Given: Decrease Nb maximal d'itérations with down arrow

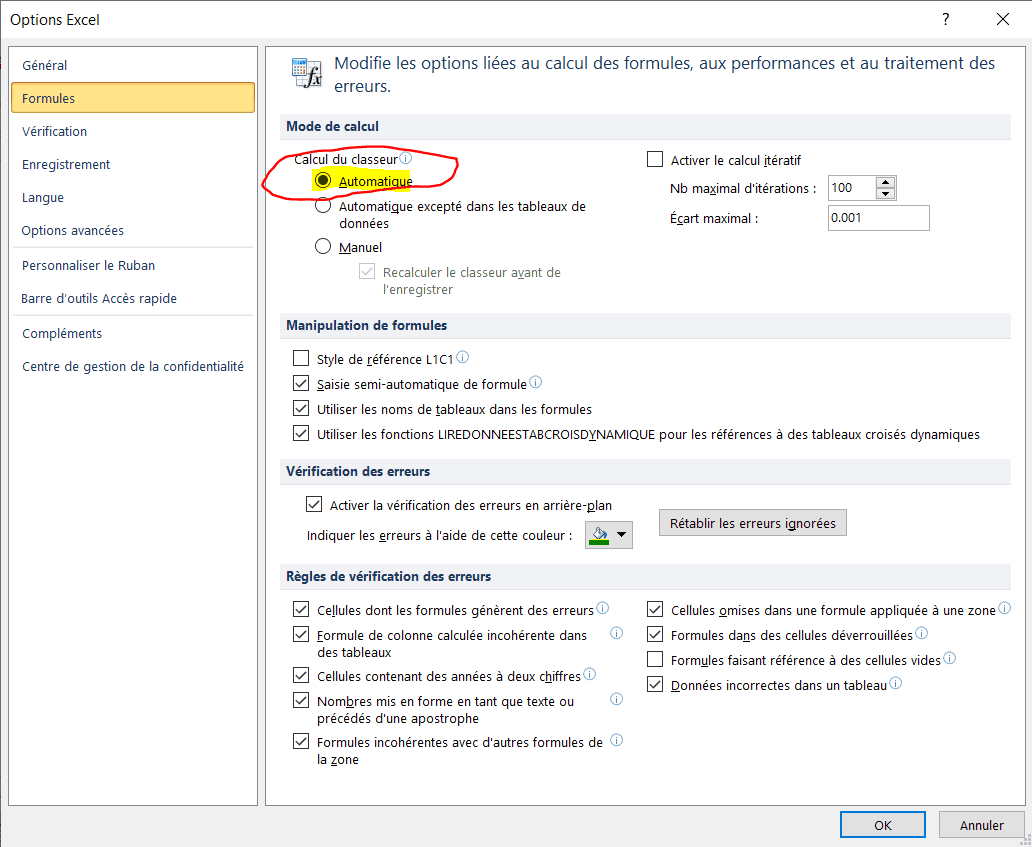Looking at the screenshot, I should pos(886,193).
